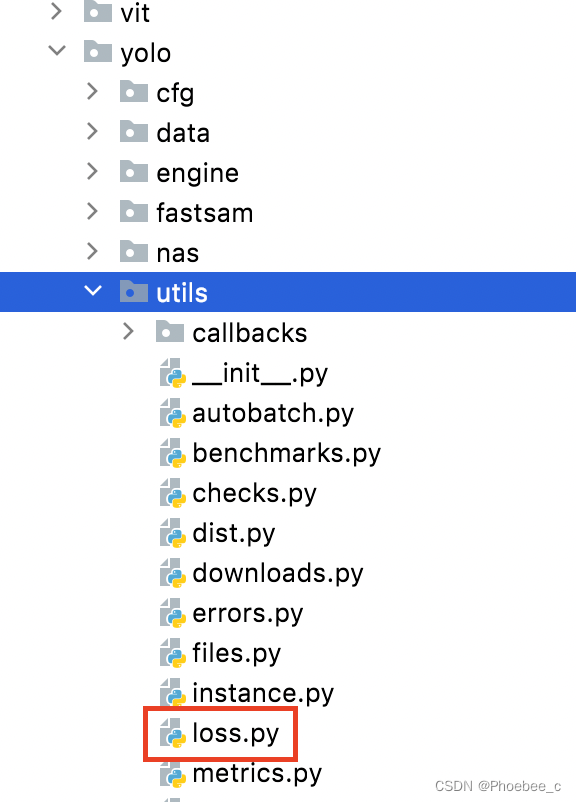Select the nas folder name
This screenshot has width=576, height=802.
(178, 254)
